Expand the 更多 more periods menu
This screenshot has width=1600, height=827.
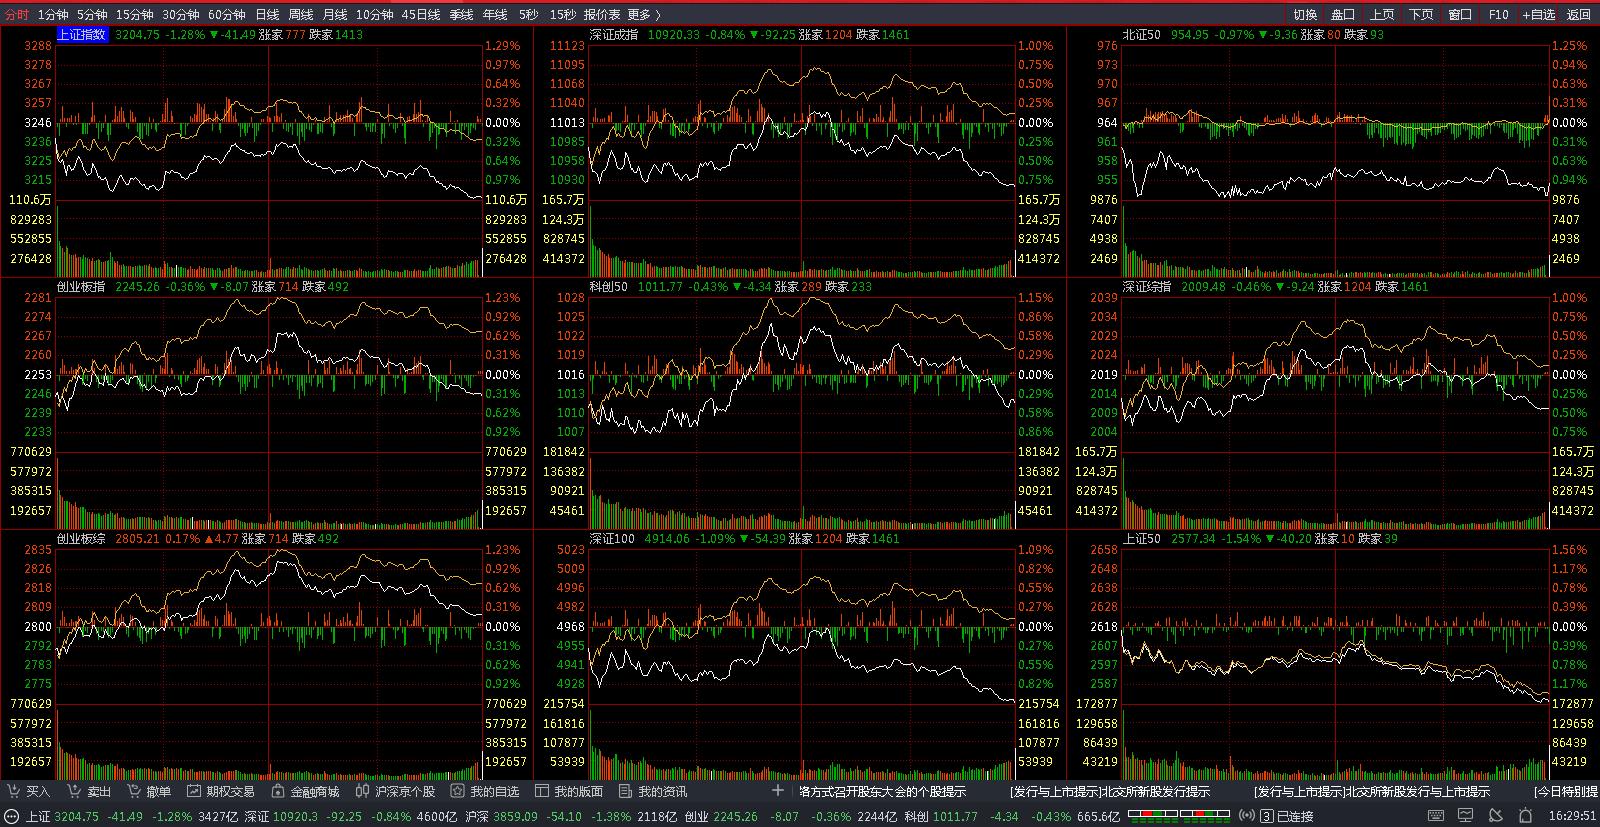[x=644, y=15]
